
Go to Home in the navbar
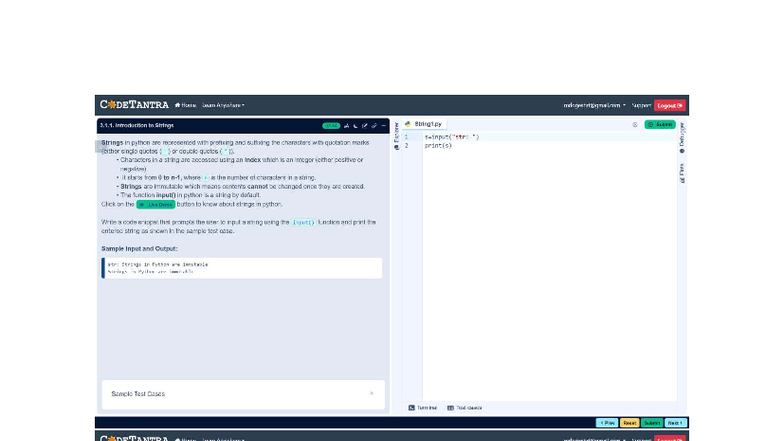[x=185, y=105]
